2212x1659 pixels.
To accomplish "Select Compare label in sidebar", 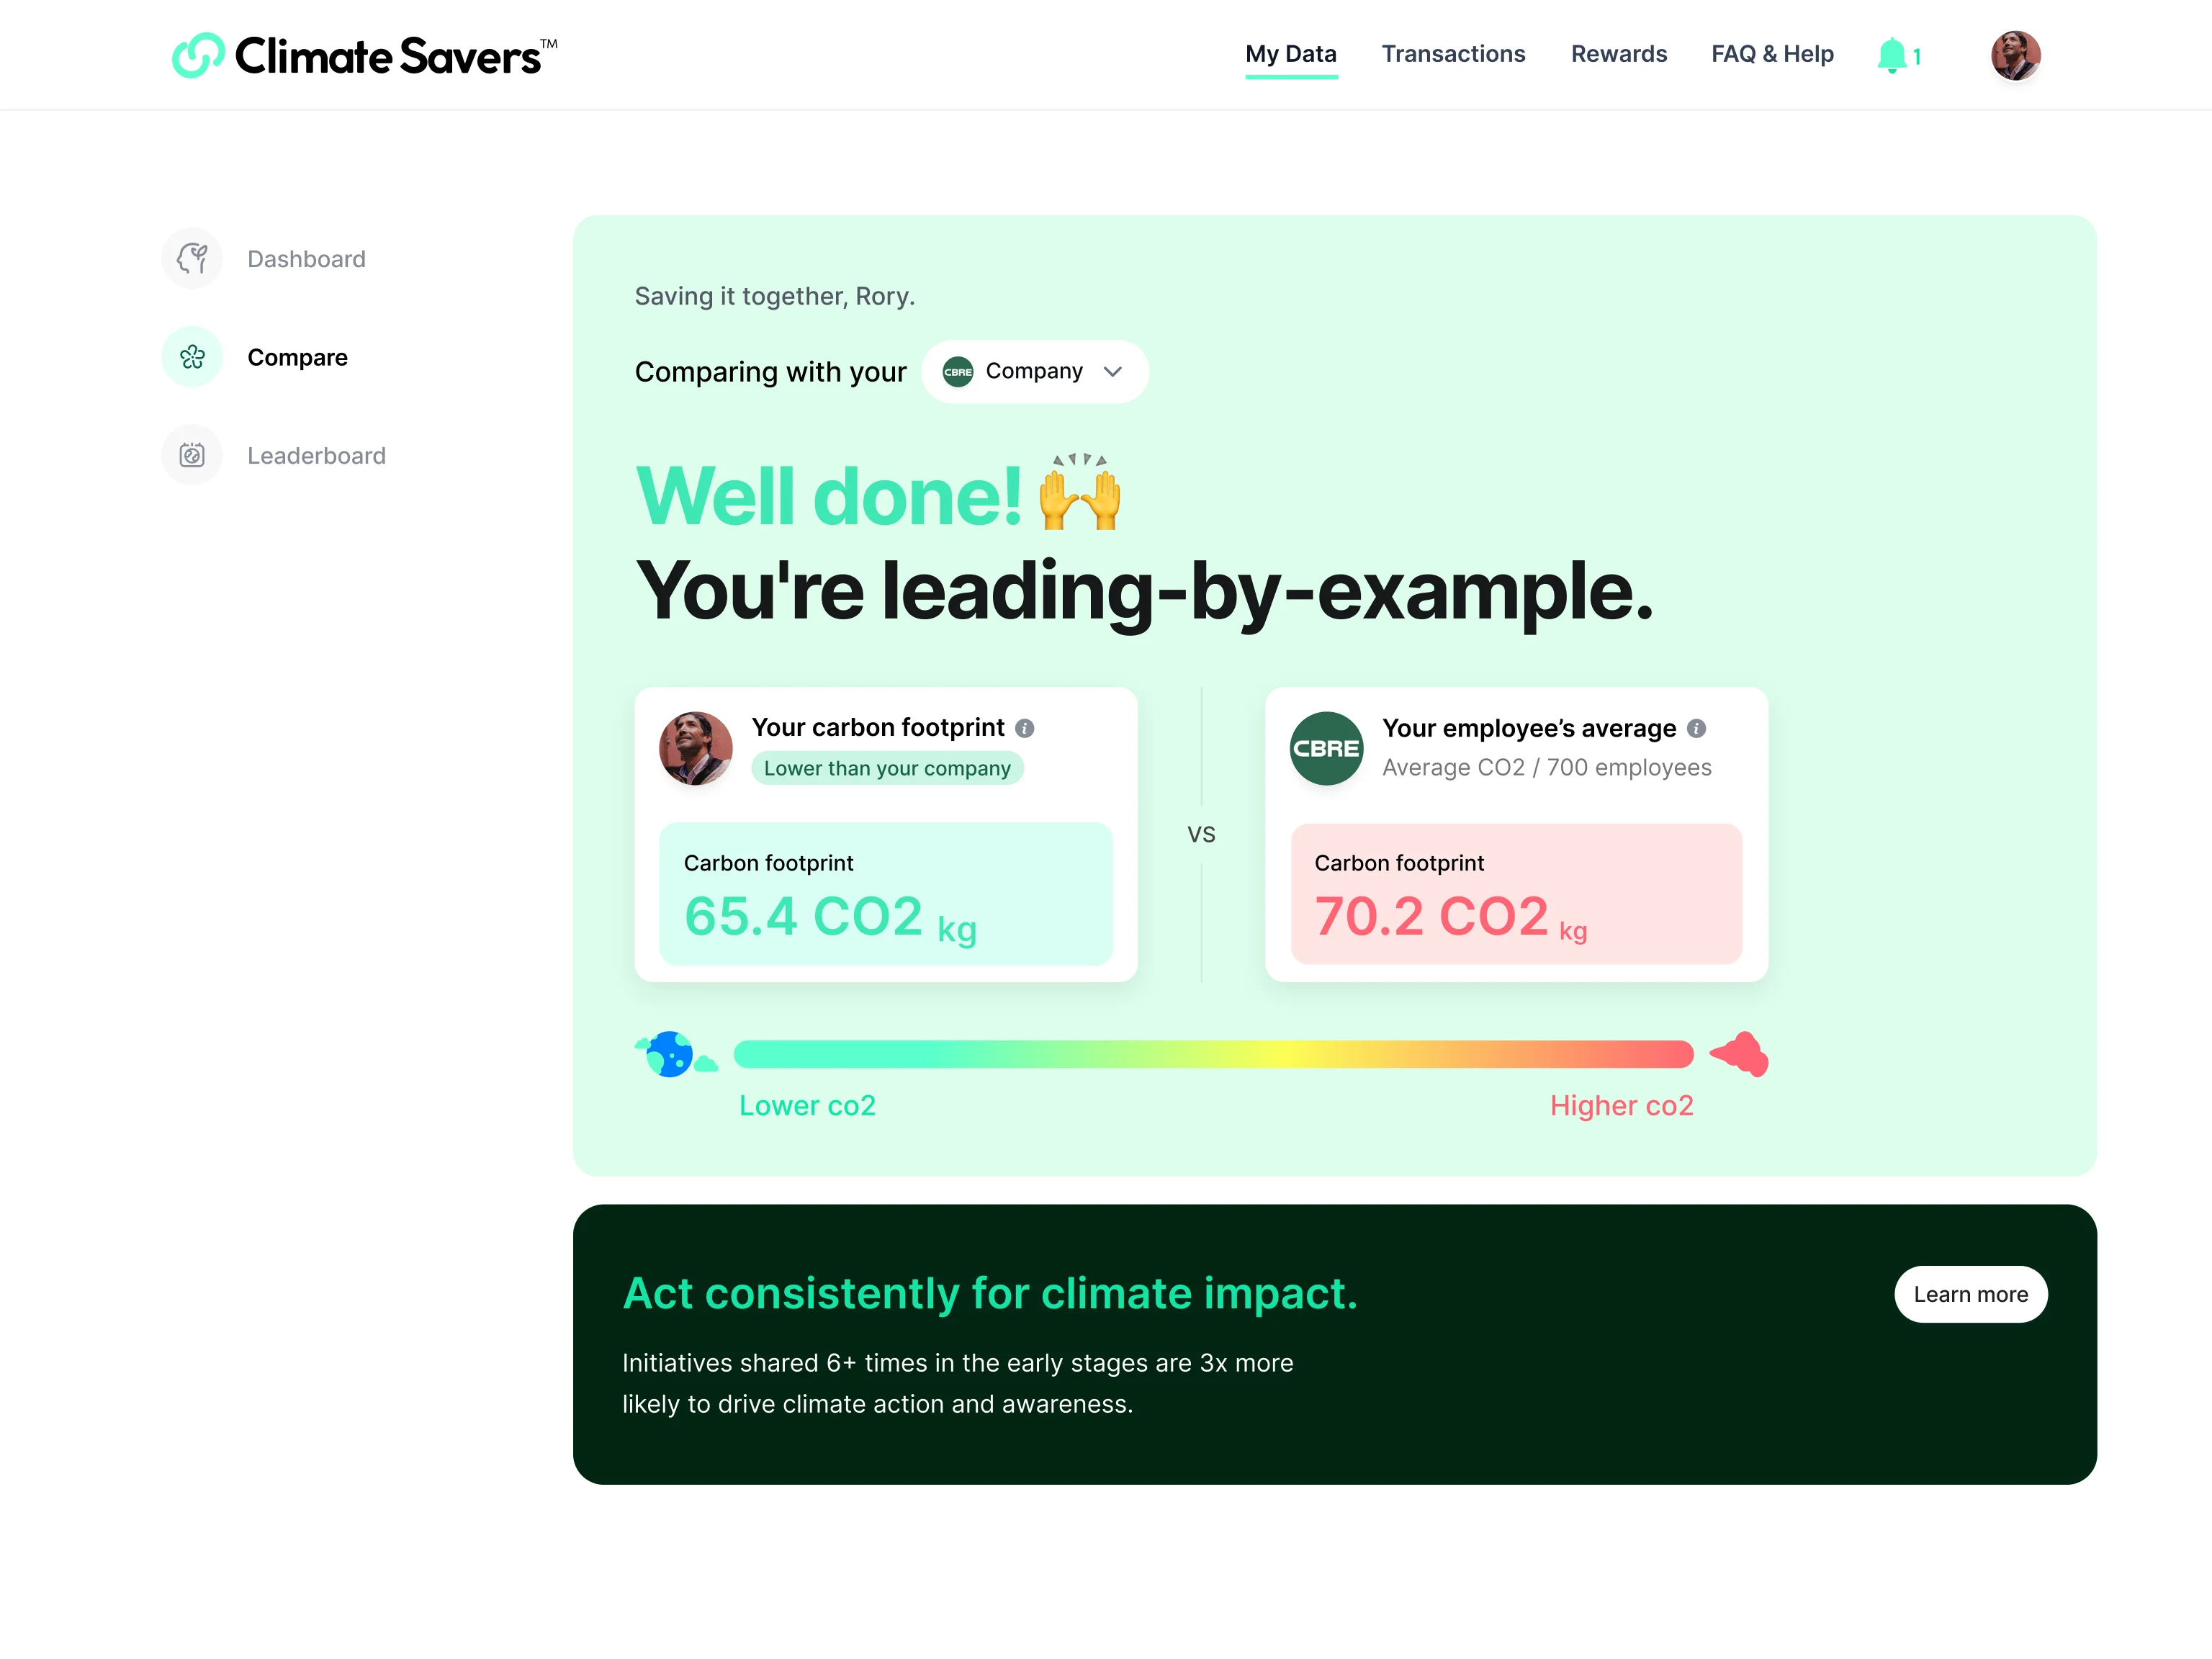I will (x=297, y=357).
